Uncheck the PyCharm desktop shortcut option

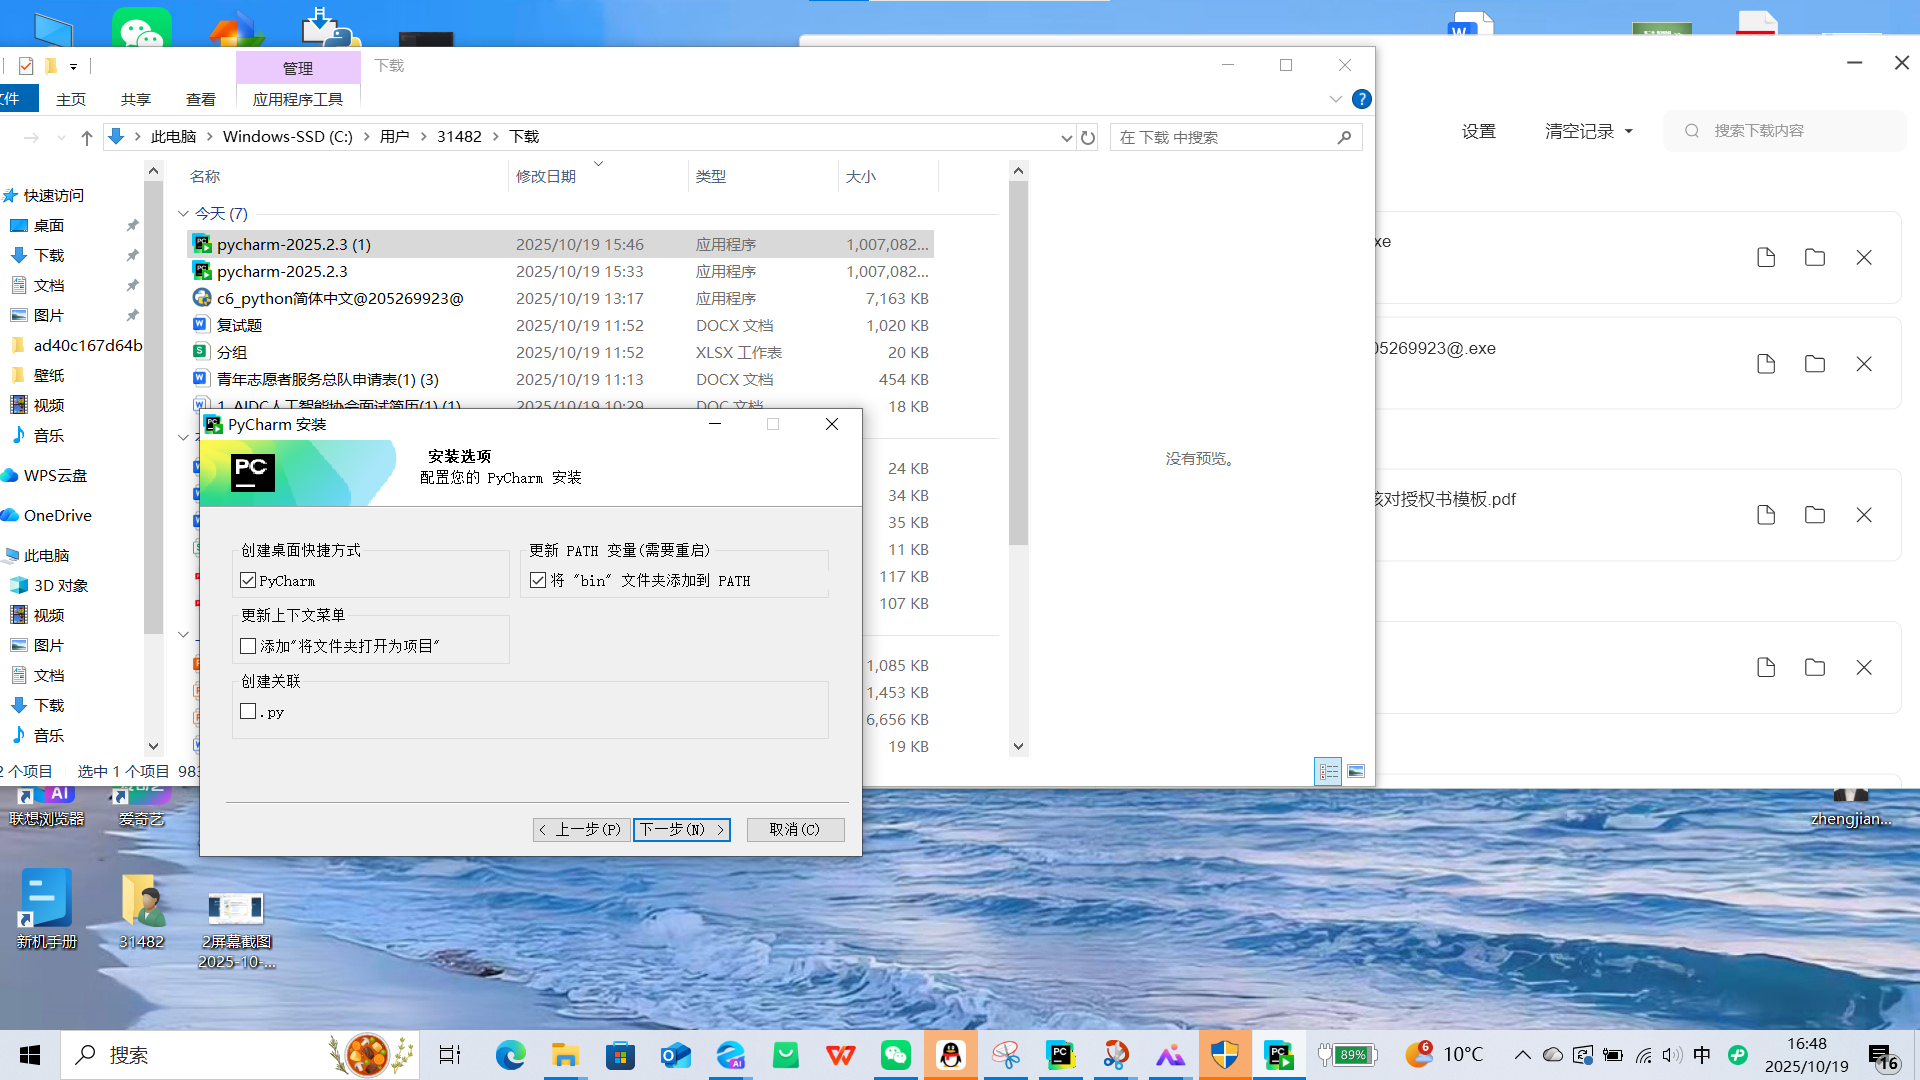tap(248, 580)
